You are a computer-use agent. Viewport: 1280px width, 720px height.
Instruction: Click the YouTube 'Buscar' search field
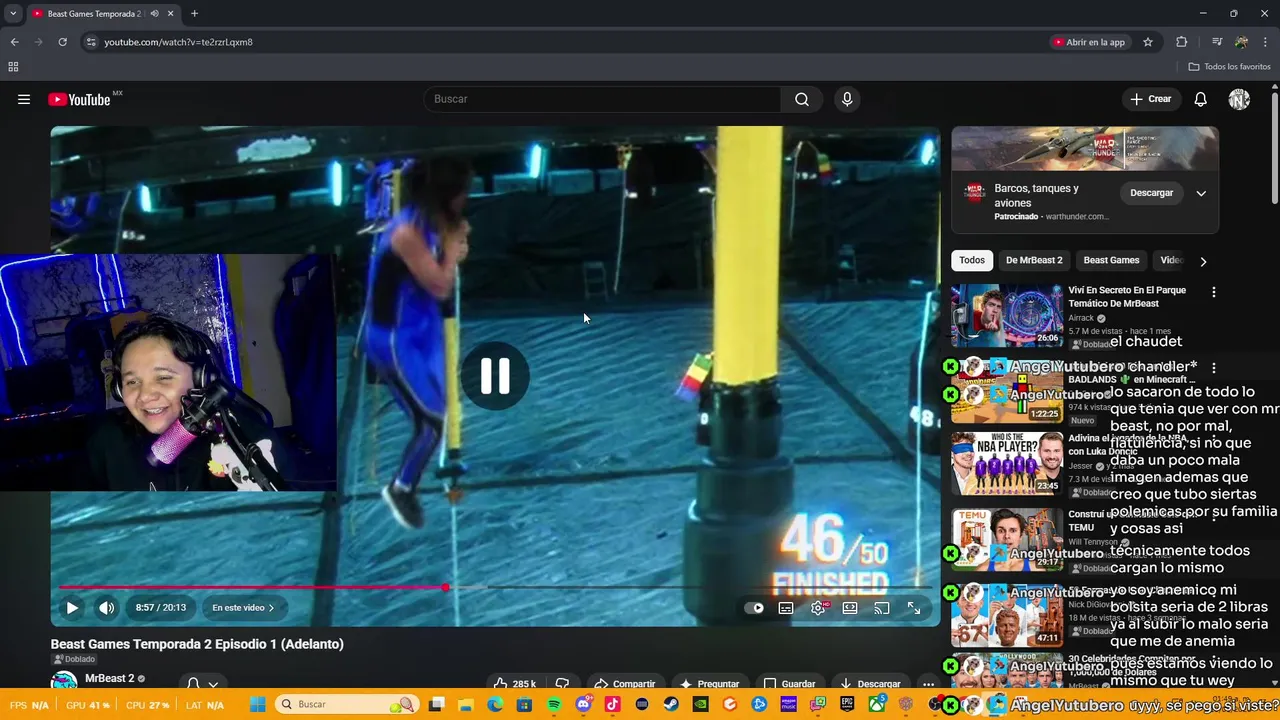[x=603, y=99]
